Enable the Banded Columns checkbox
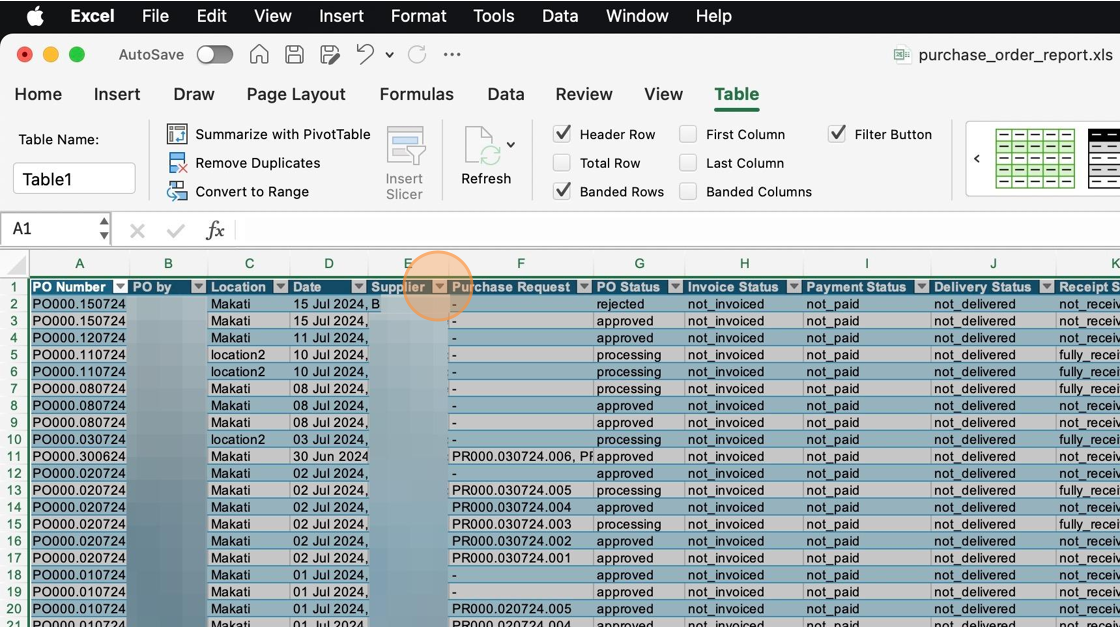The height and width of the screenshot is (628, 1120). click(x=688, y=191)
